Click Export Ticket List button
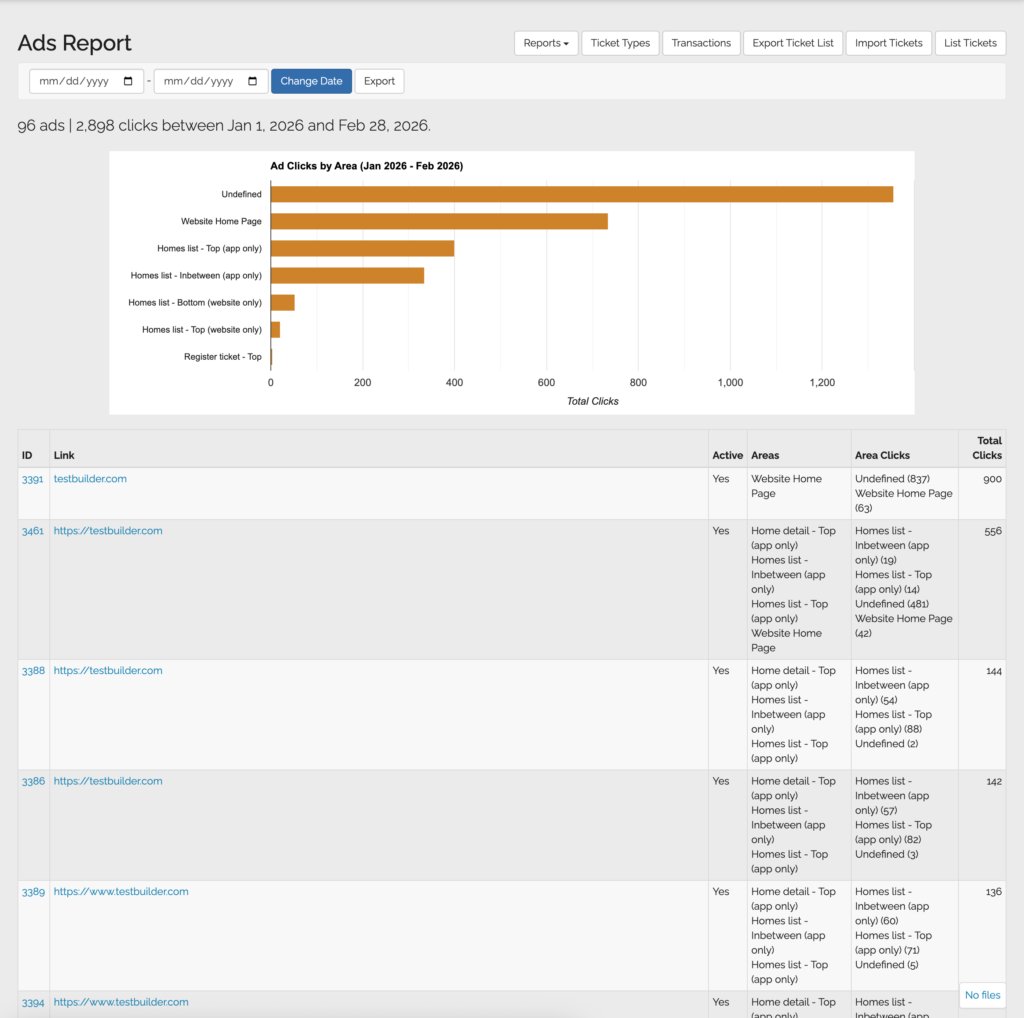 click(793, 43)
